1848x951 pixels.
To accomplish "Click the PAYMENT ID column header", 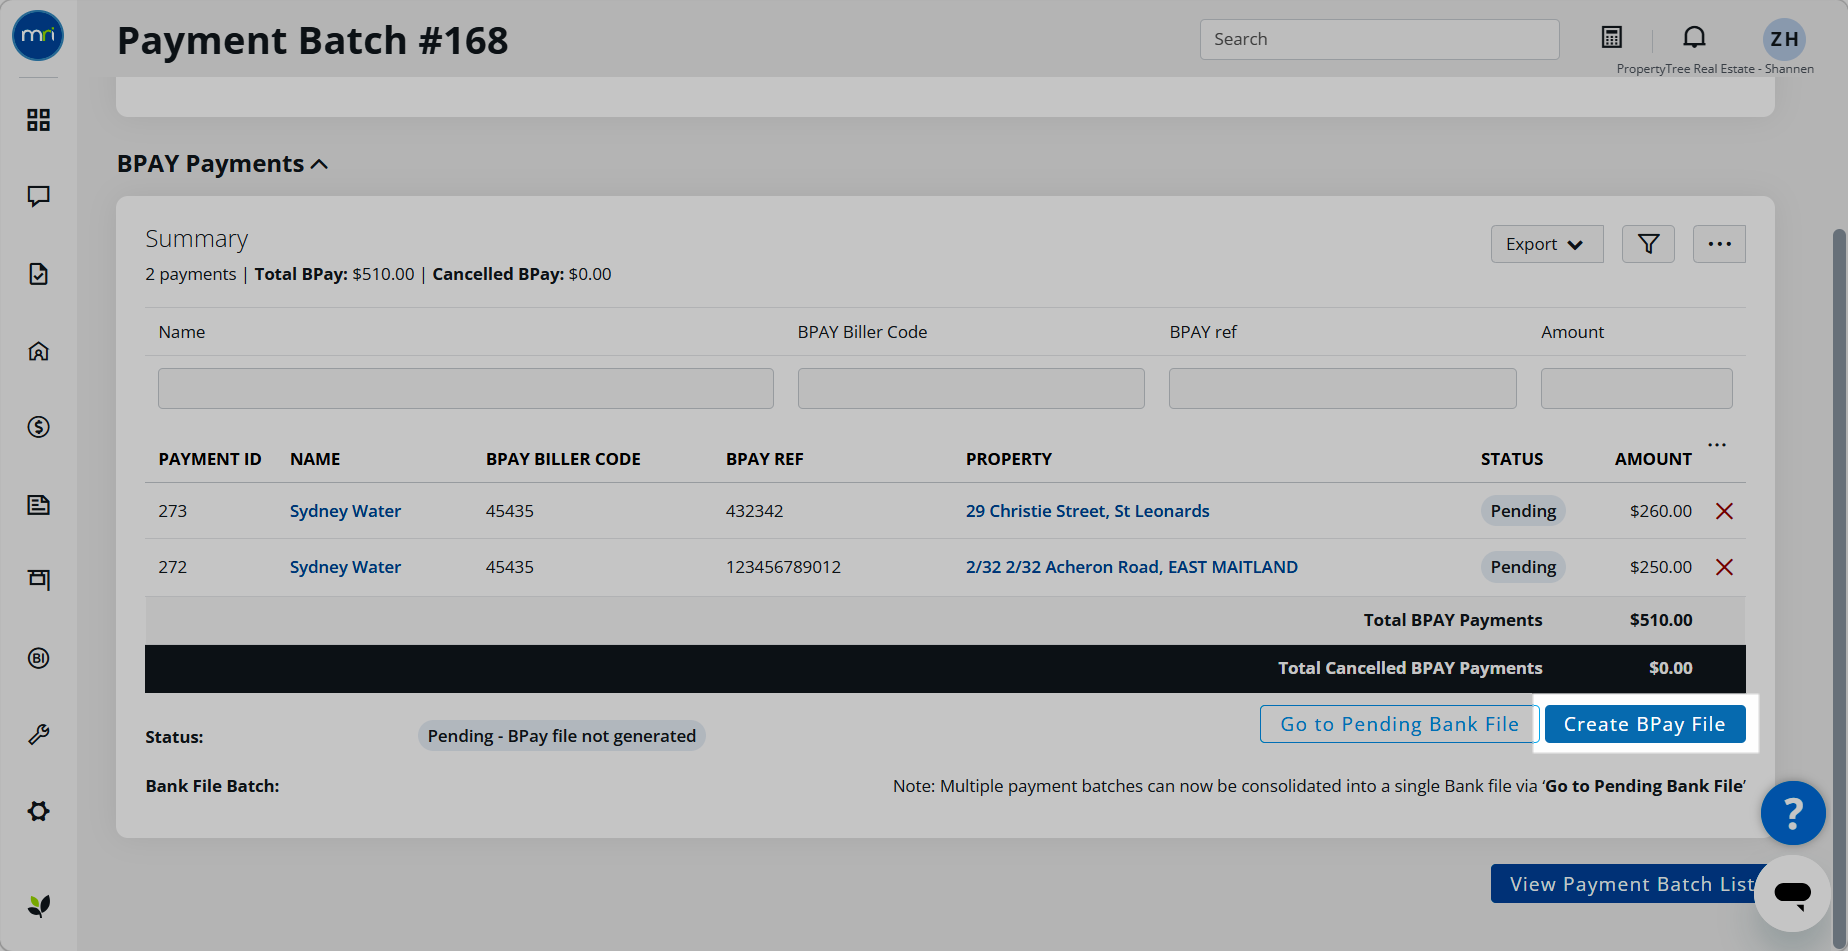I will tap(210, 459).
